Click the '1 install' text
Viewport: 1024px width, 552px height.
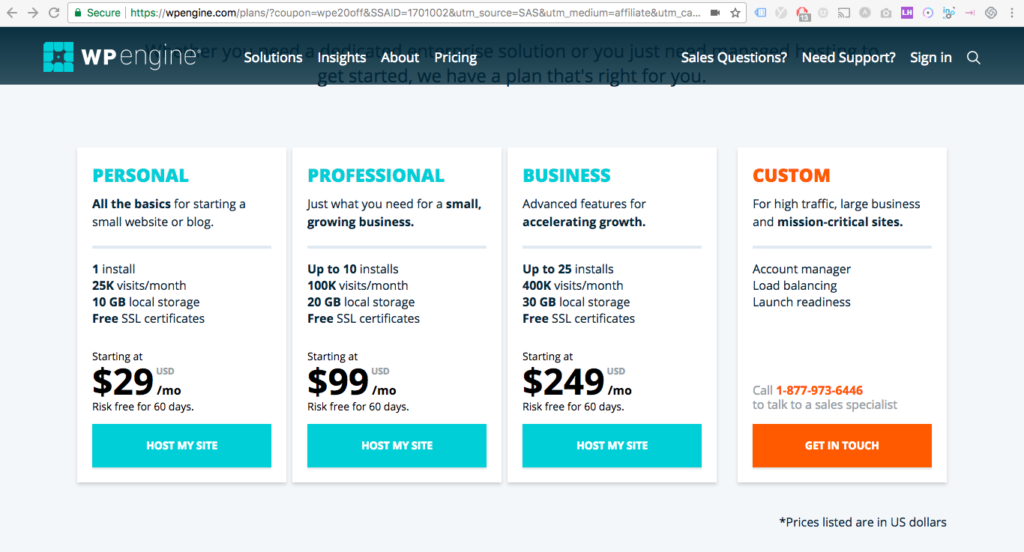tap(114, 269)
